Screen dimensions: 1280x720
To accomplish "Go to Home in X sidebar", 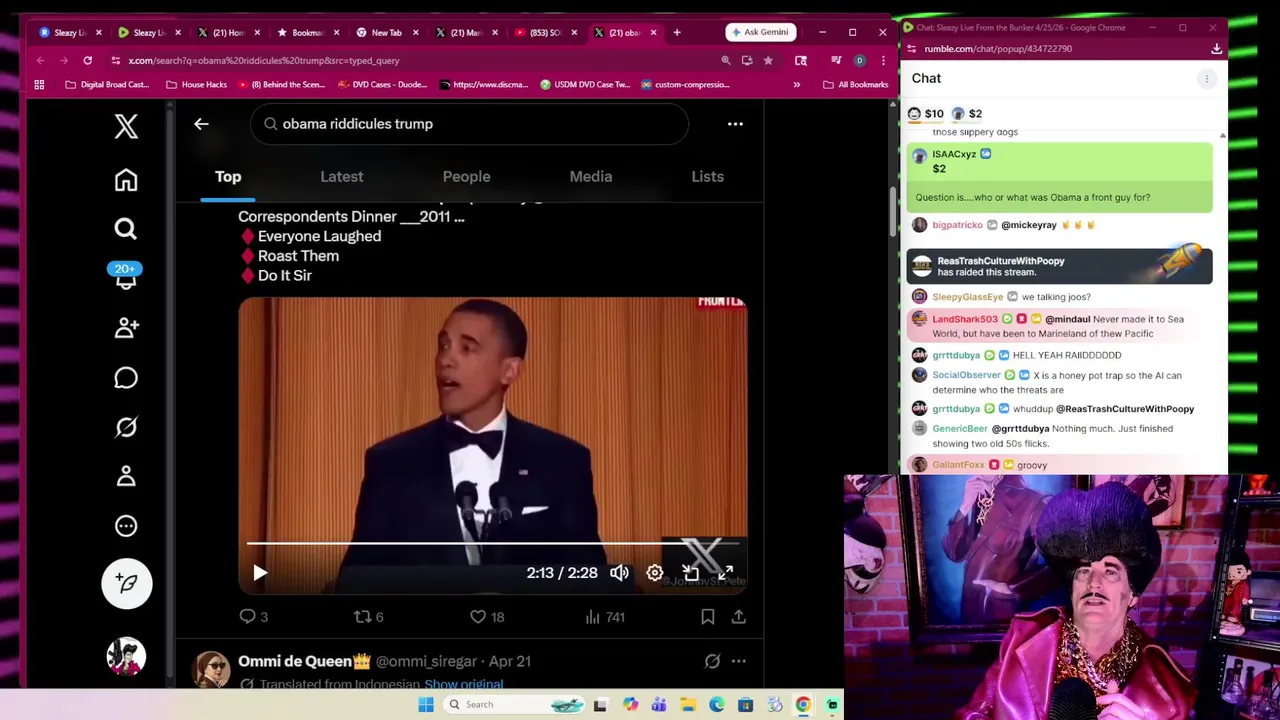I will click(126, 180).
